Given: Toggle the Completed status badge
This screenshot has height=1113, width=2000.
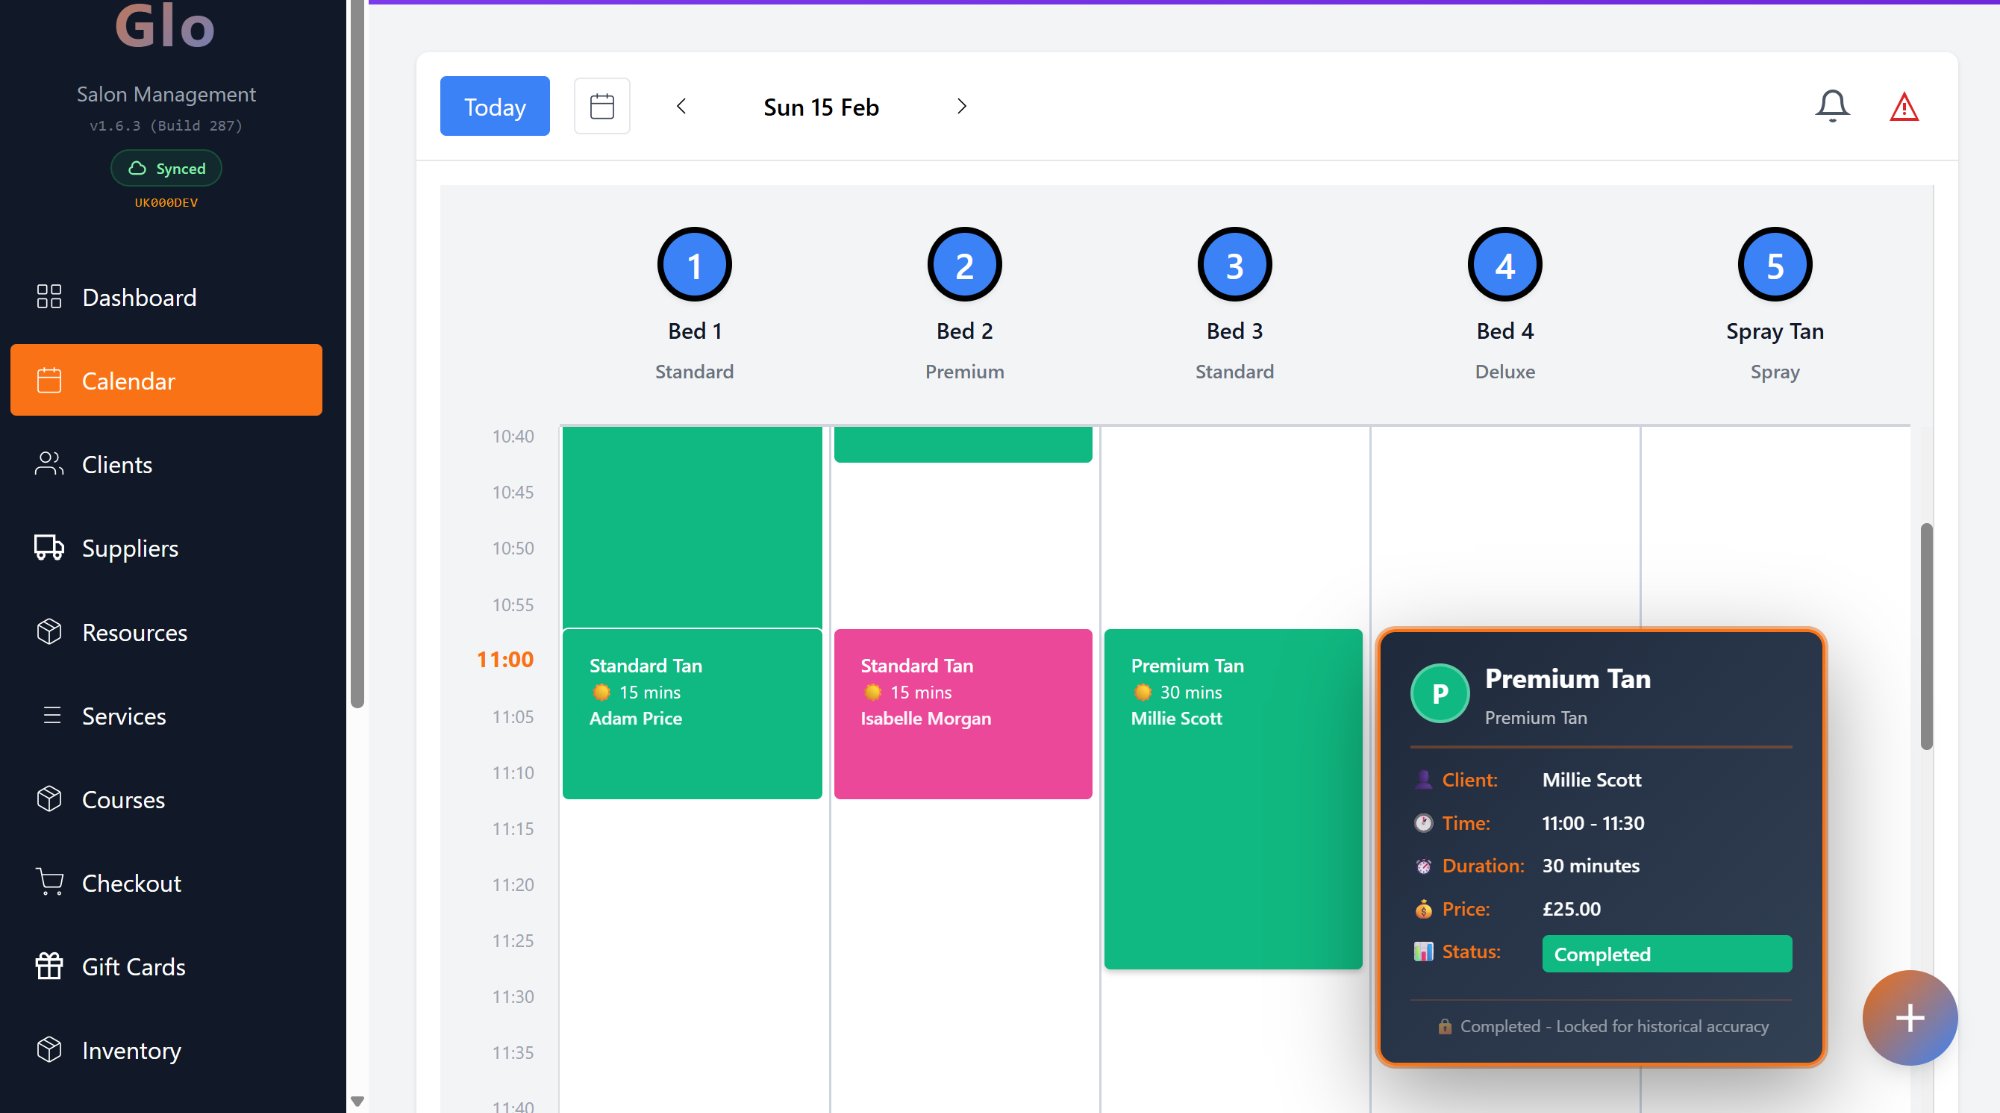Looking at the screenshot, I should click(1666, 954).
